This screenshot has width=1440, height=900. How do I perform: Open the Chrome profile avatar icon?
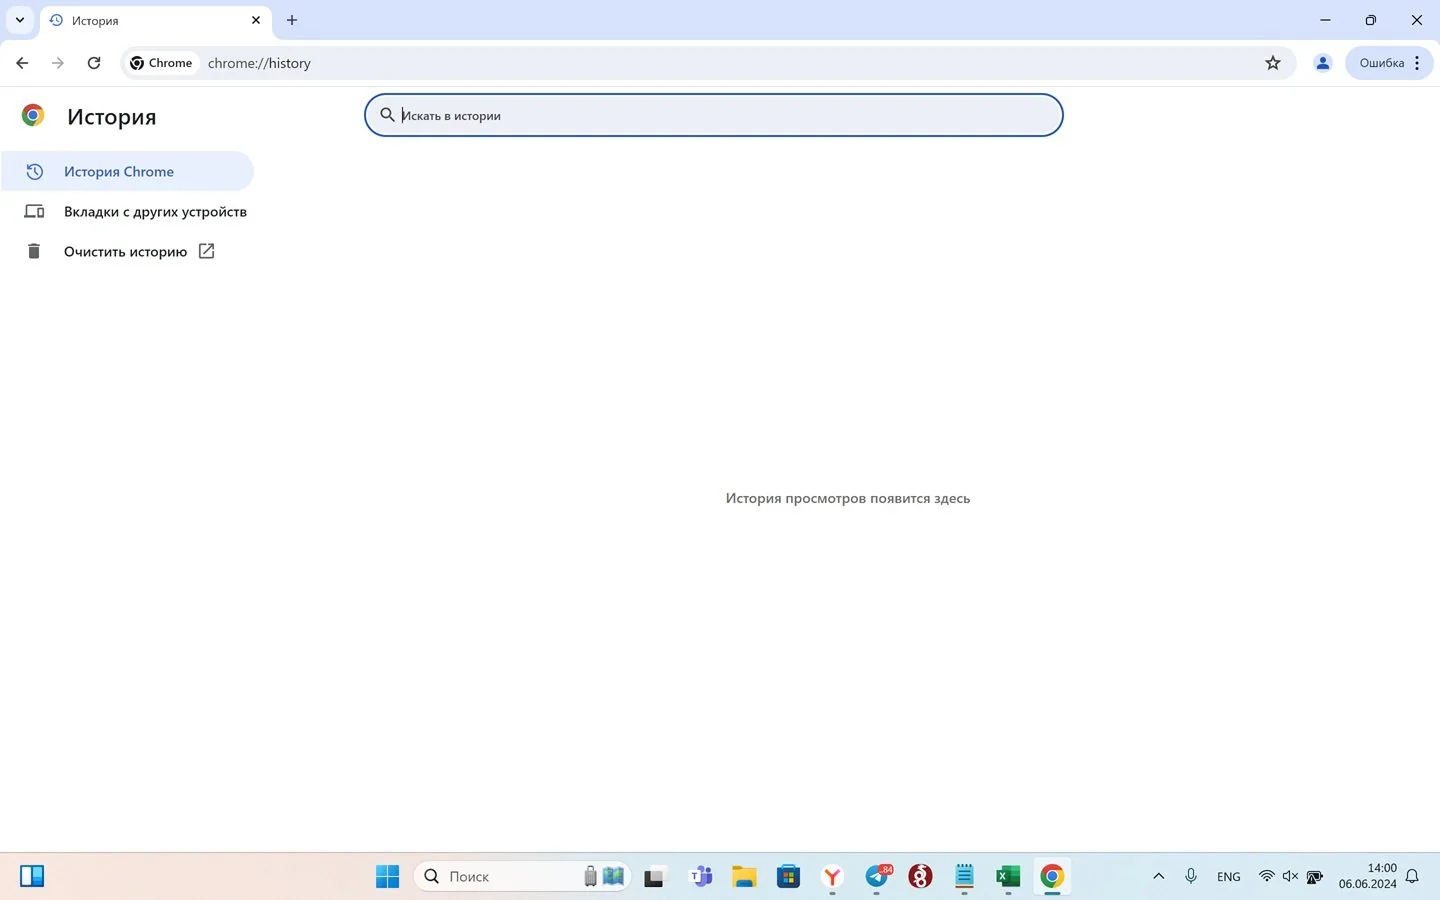1322,63
